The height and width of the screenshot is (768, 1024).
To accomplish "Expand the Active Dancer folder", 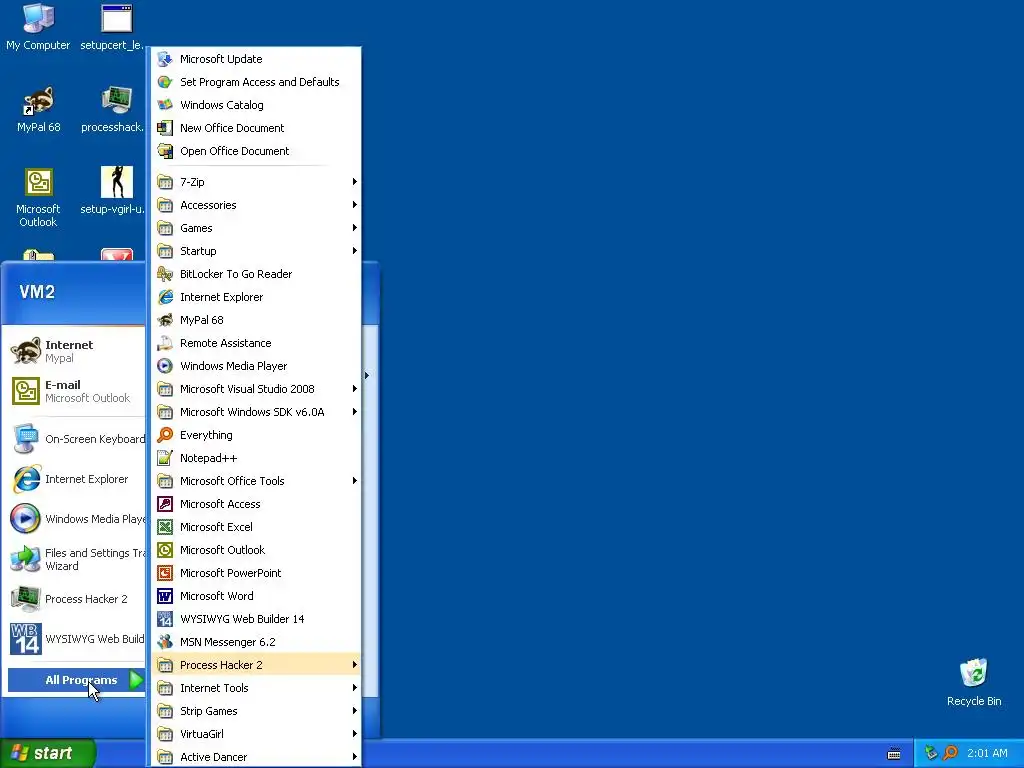I will [x=255, y=757].
